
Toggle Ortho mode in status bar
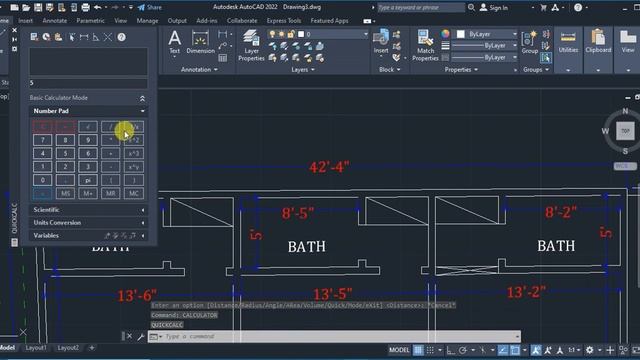pyautogui.click(x=451, y=350)
